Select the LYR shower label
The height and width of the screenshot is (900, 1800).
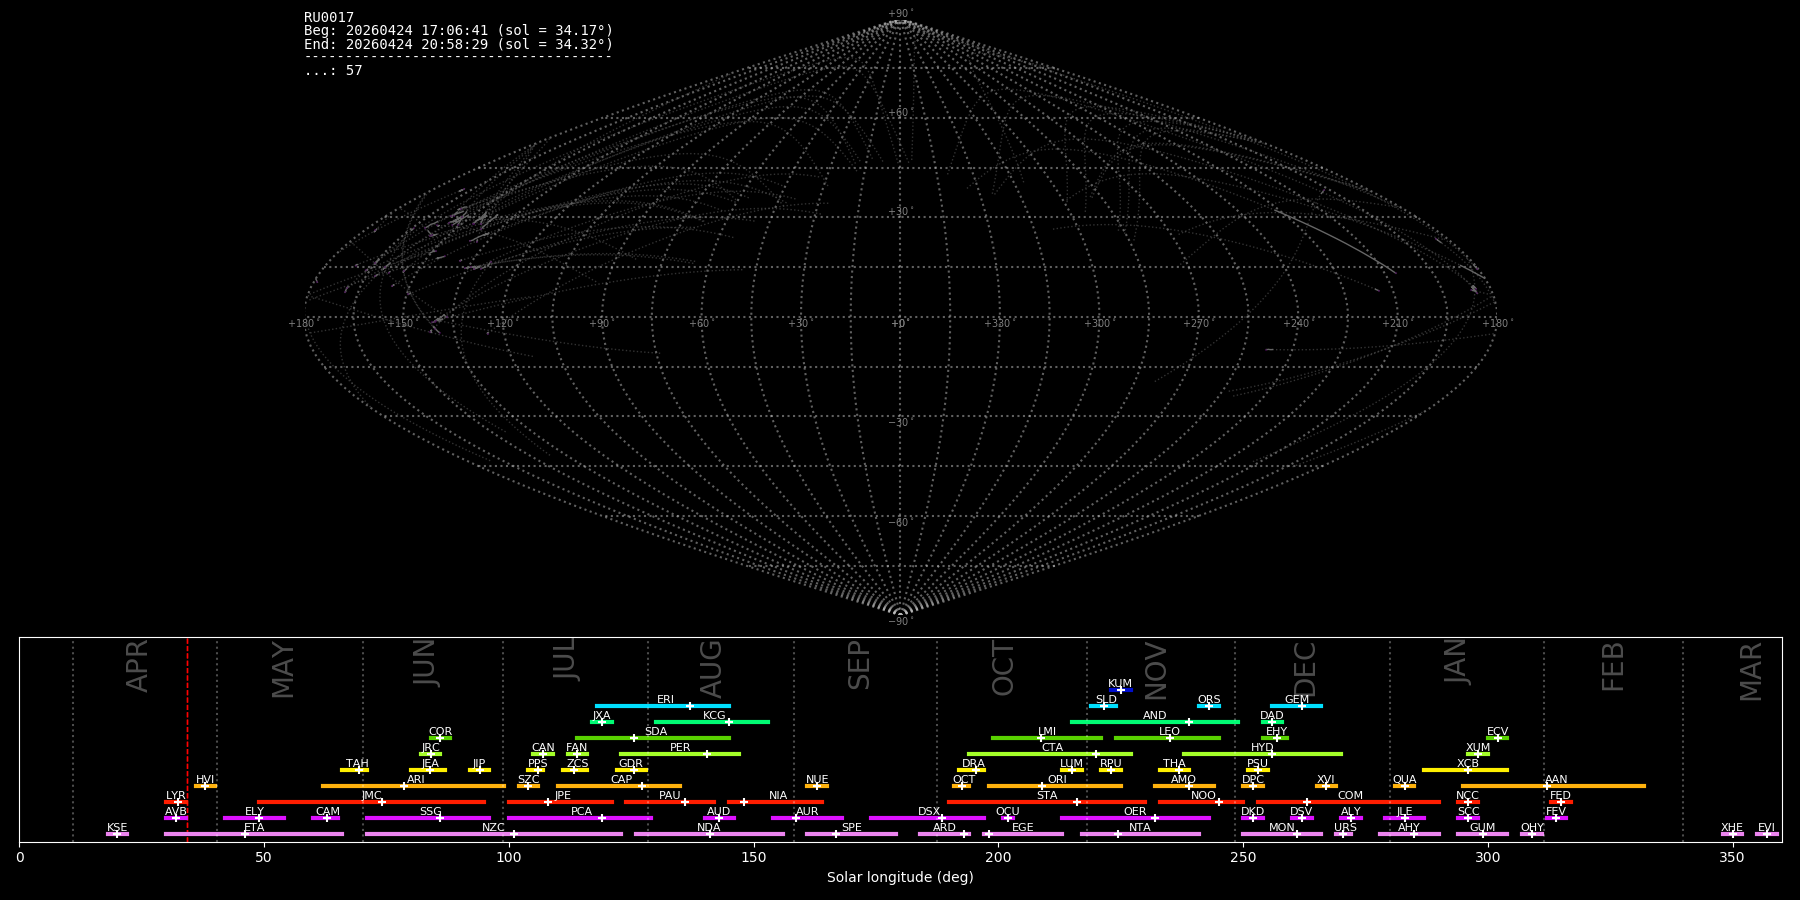176,795
